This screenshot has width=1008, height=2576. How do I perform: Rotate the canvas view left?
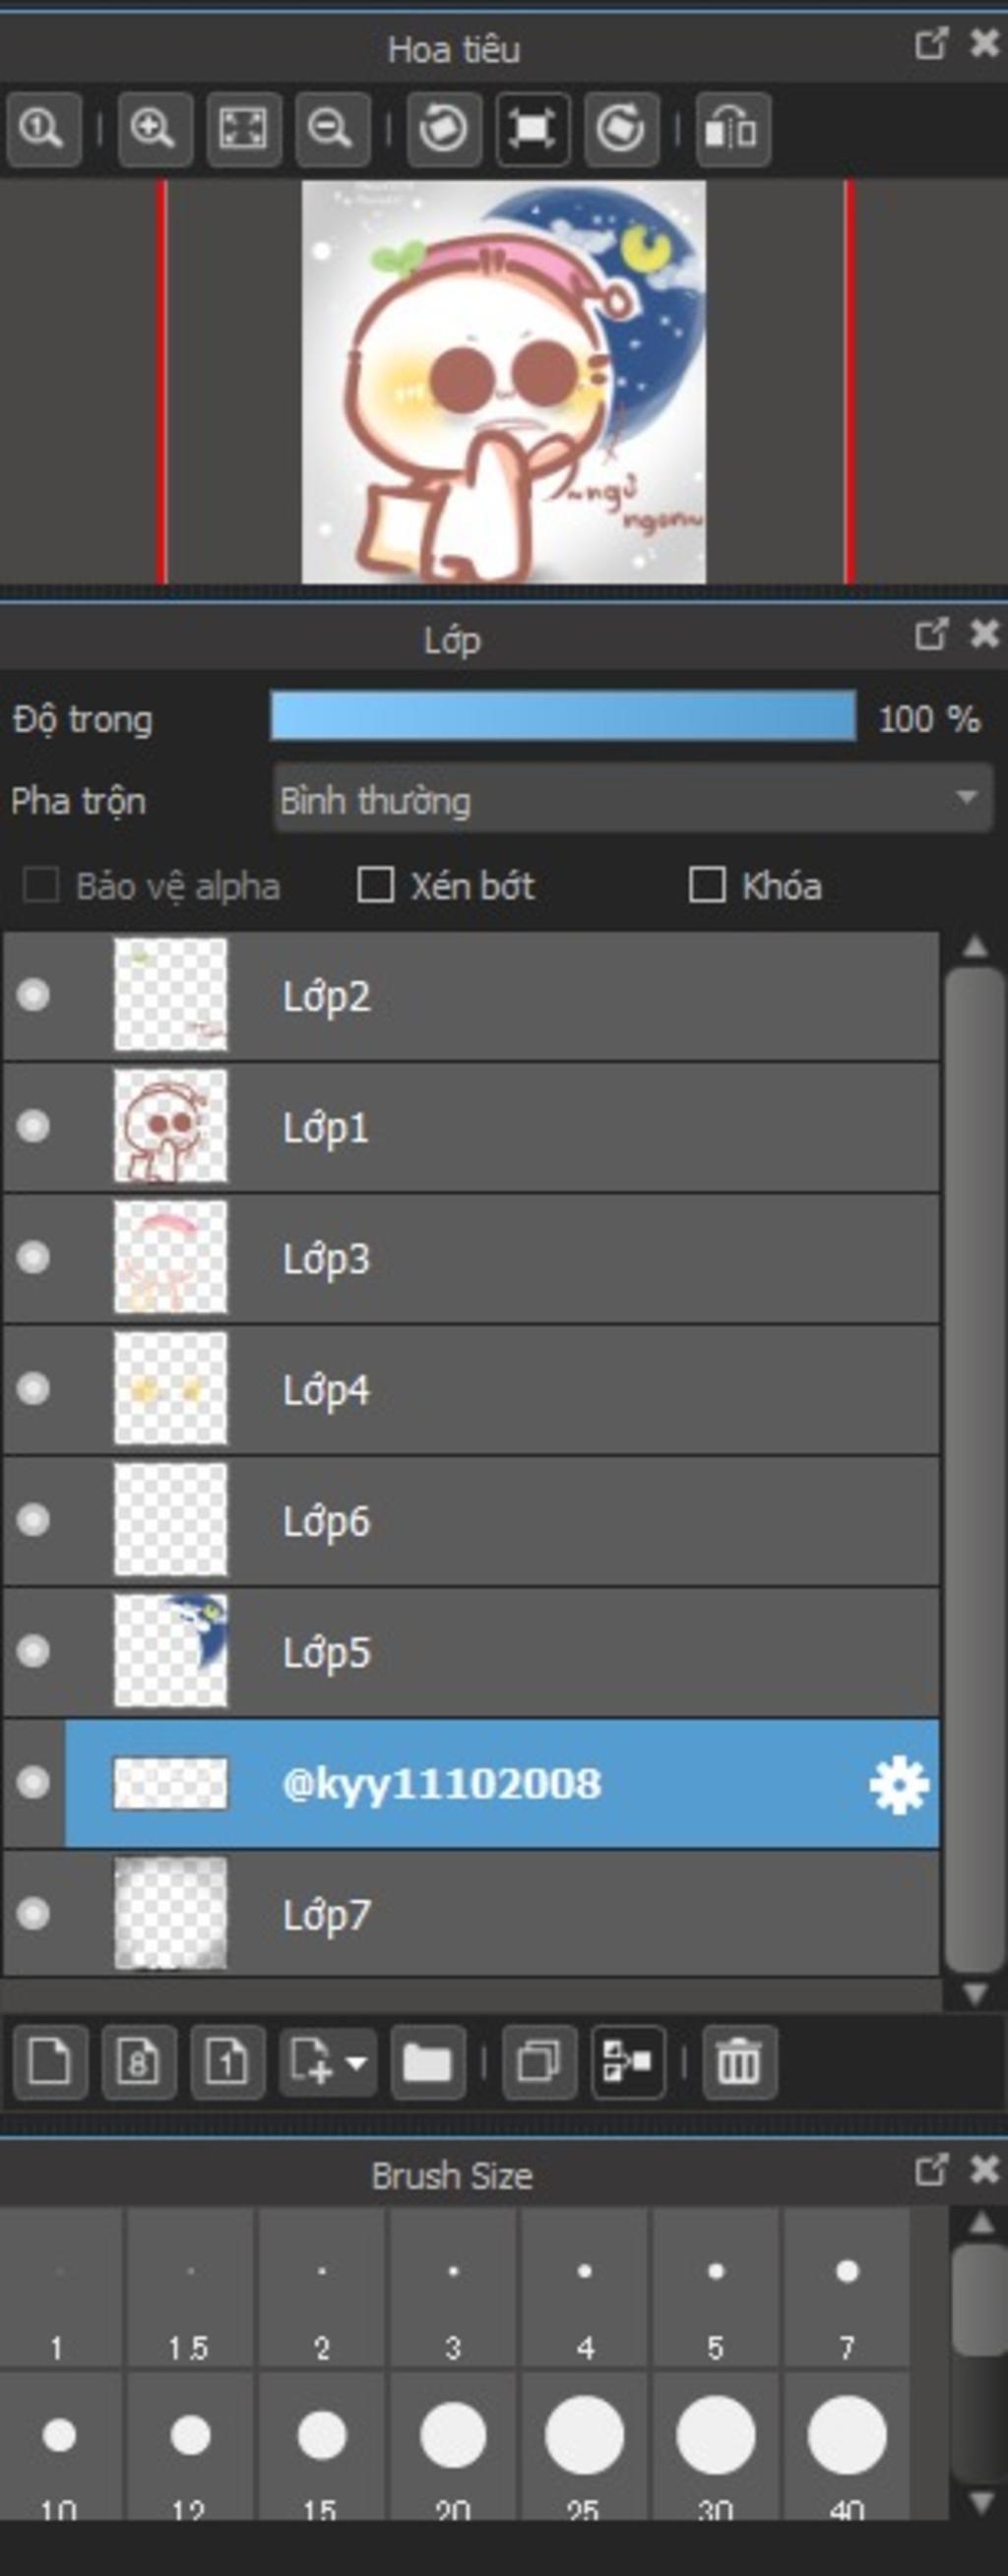[443, 129]
